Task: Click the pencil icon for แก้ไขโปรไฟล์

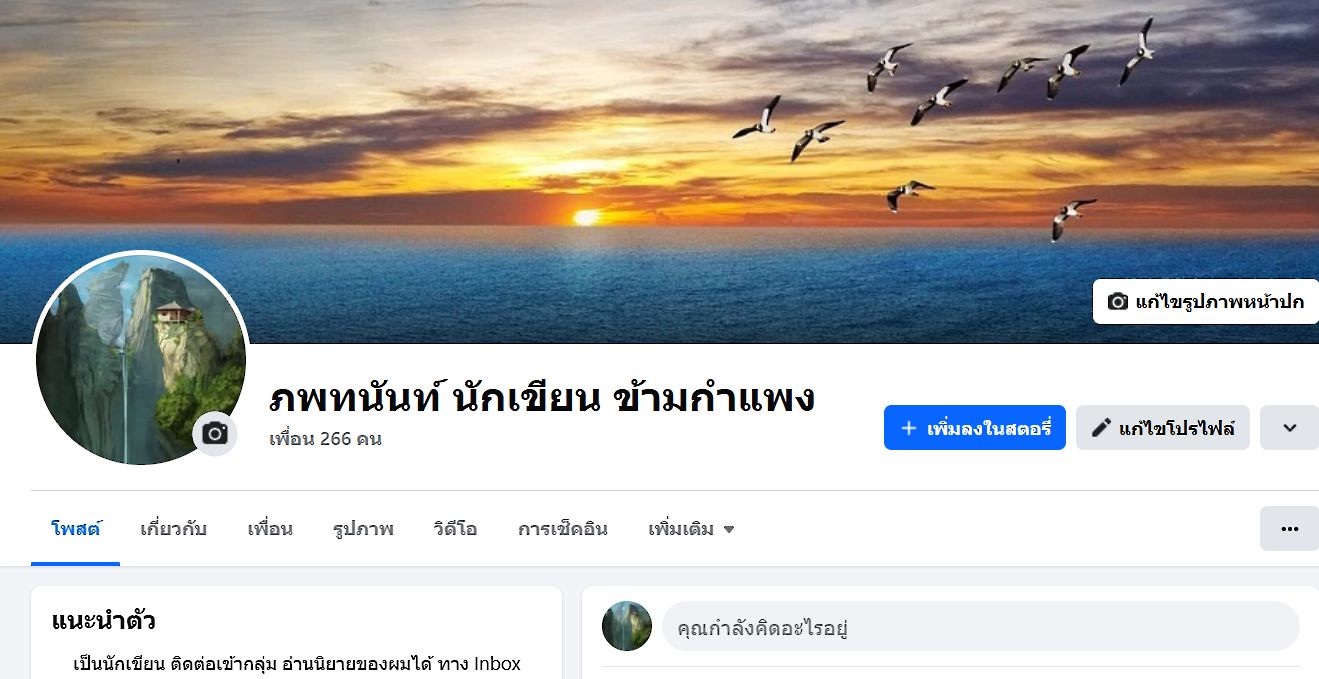Action: tap(1101, 428)
